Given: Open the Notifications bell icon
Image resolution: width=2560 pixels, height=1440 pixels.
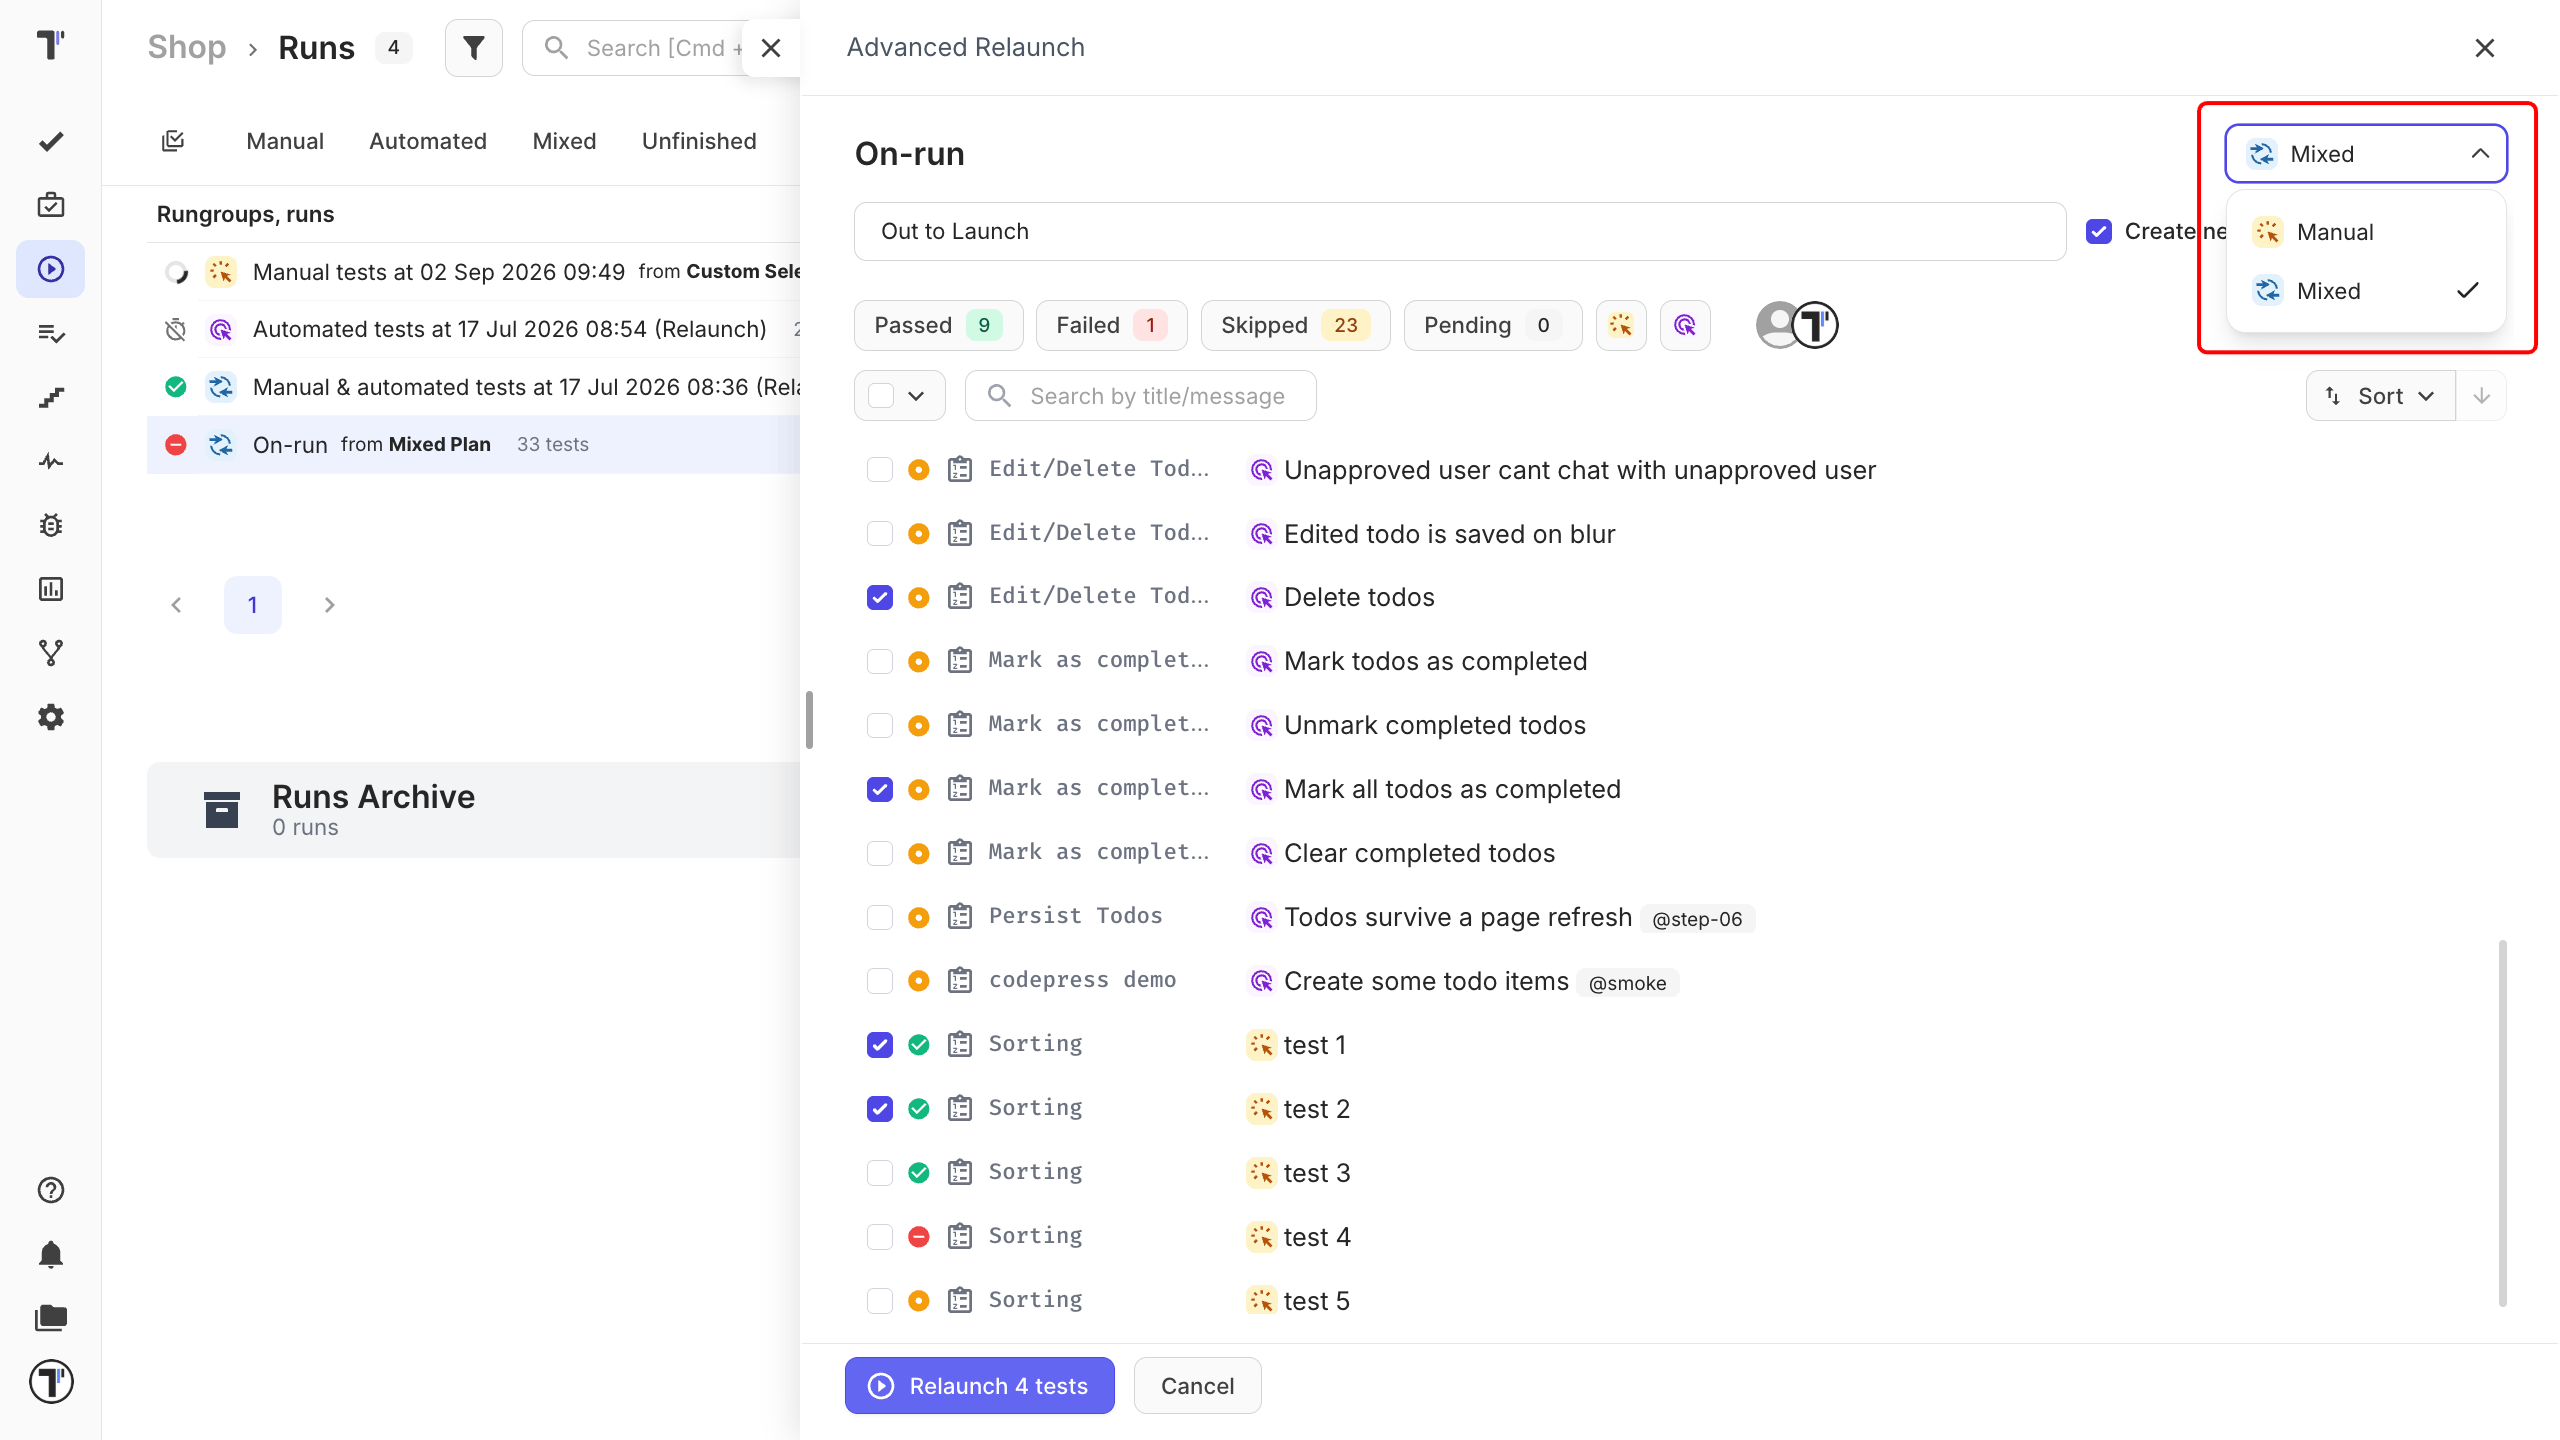Looking at the screenshot, I should (x=51, y=1254).
